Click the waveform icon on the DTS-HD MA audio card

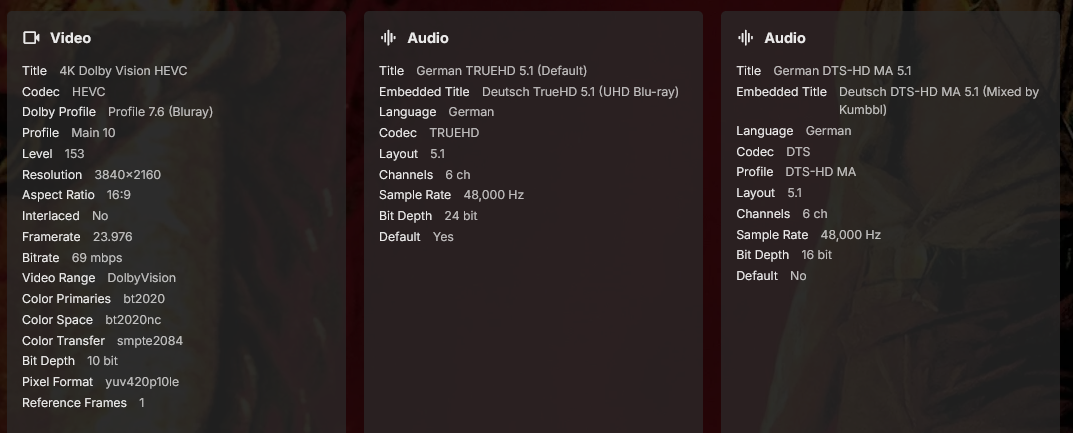click(745, 38)
